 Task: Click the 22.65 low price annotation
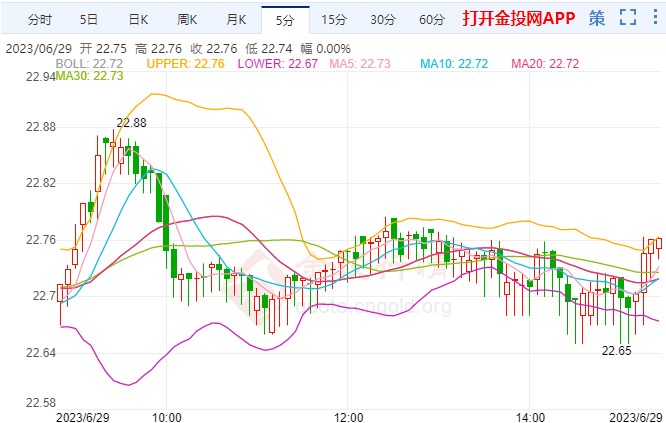[616, 351]
